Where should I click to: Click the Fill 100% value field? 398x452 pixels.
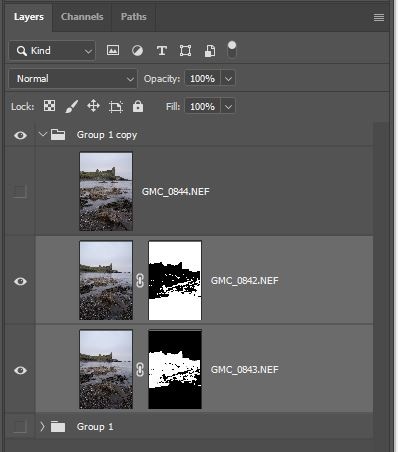pos(203,107)
